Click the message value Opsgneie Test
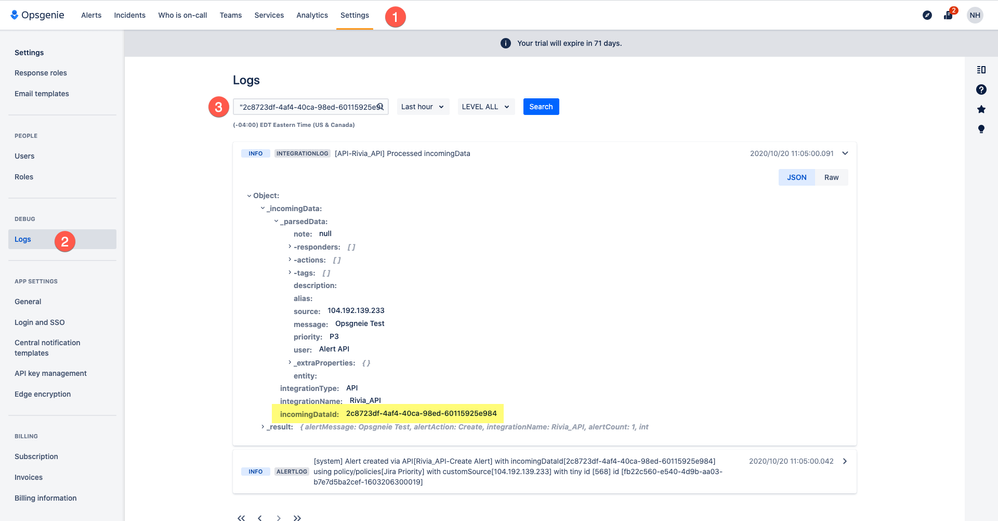This screenshot has height=521, width=998. pos(360,324)
